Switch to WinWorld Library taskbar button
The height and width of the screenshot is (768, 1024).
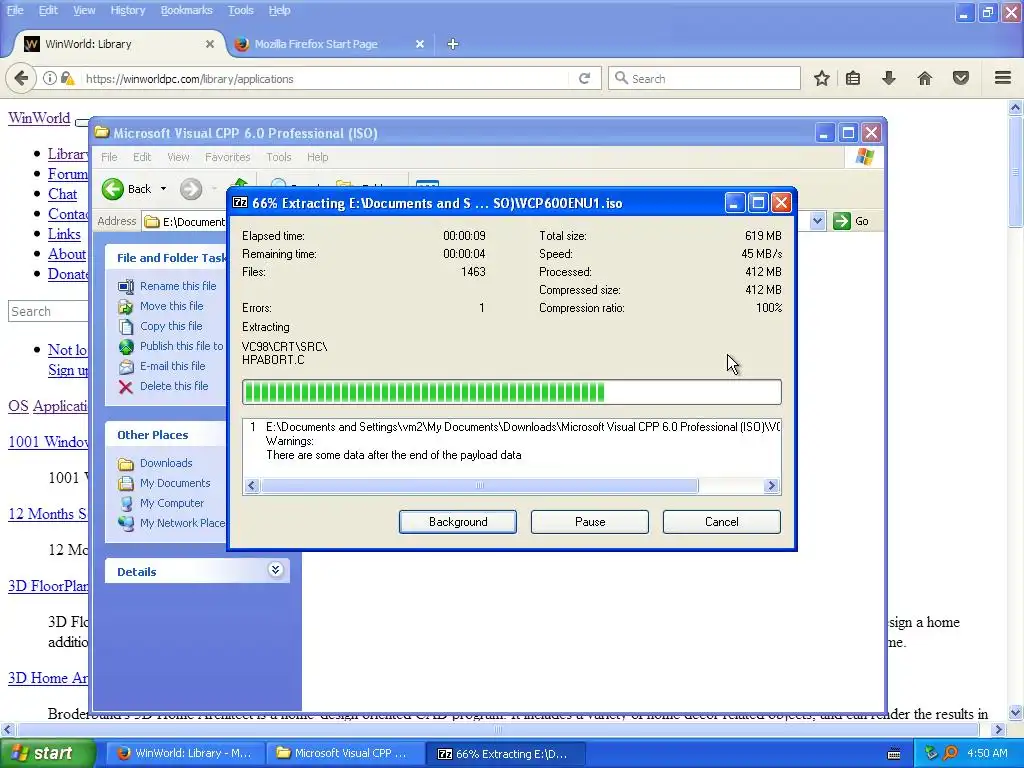(x=185, y=754)
